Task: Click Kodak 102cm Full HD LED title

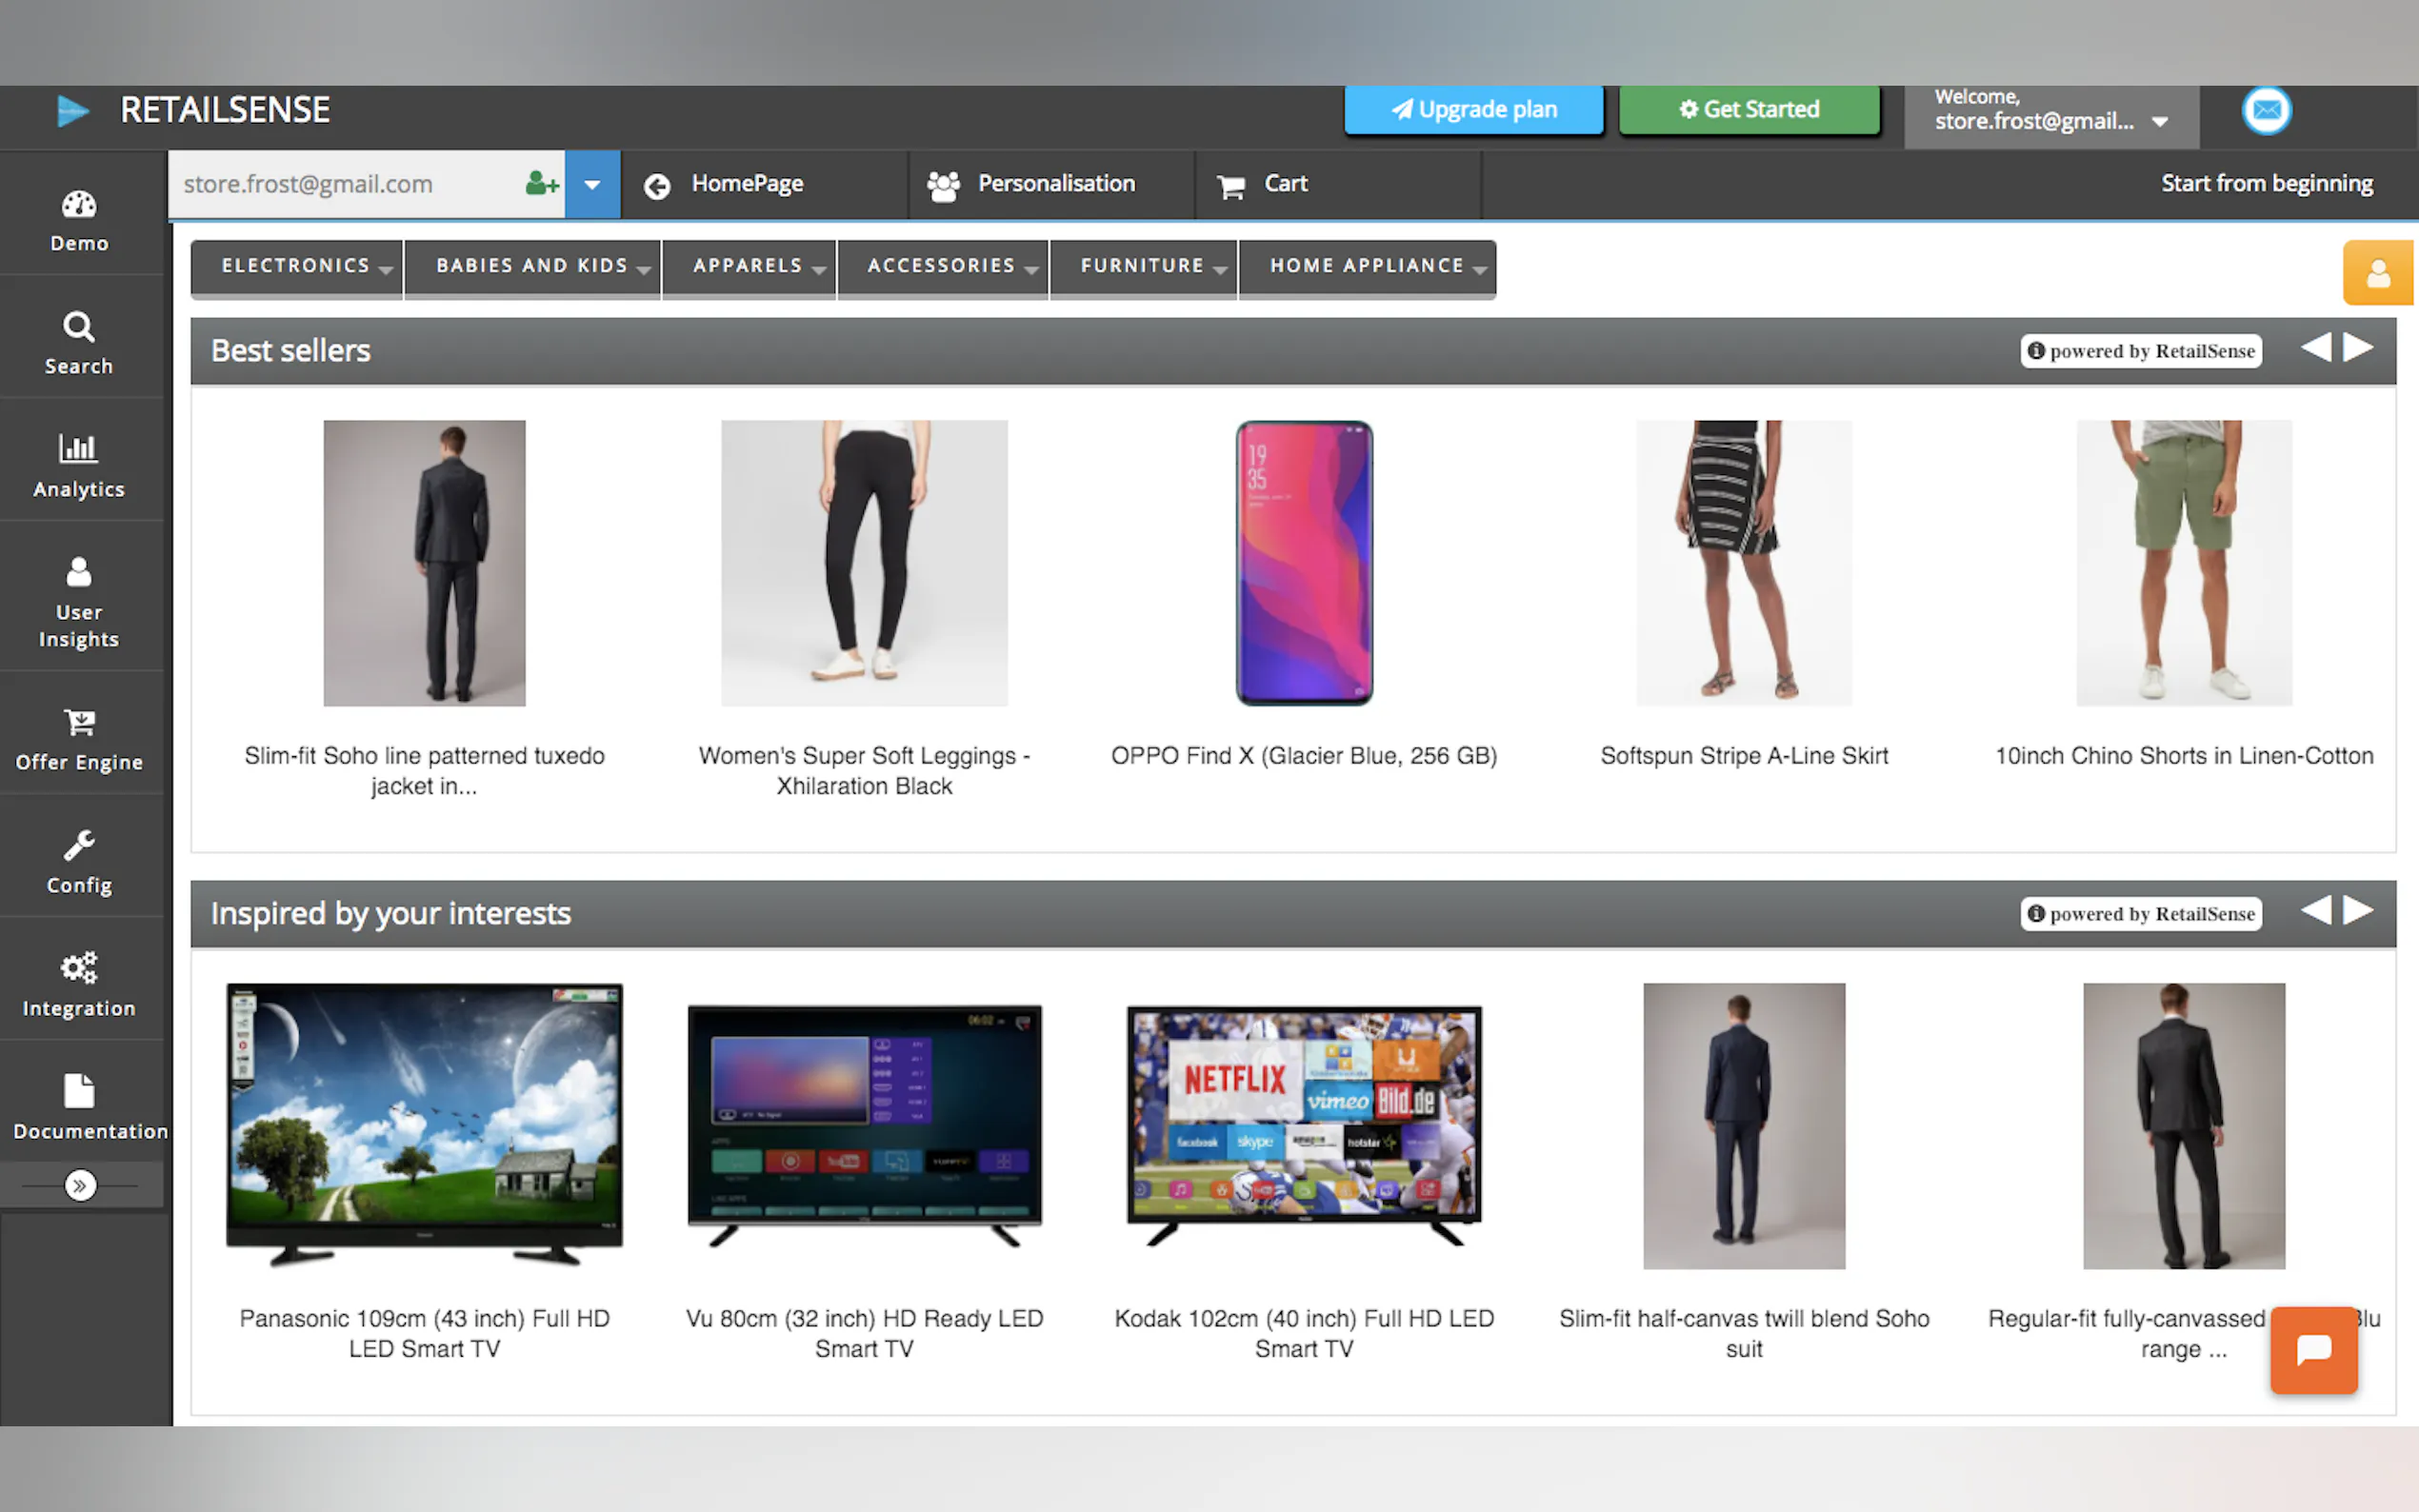Action: pyautogui.click(x=1304, y=1334)
